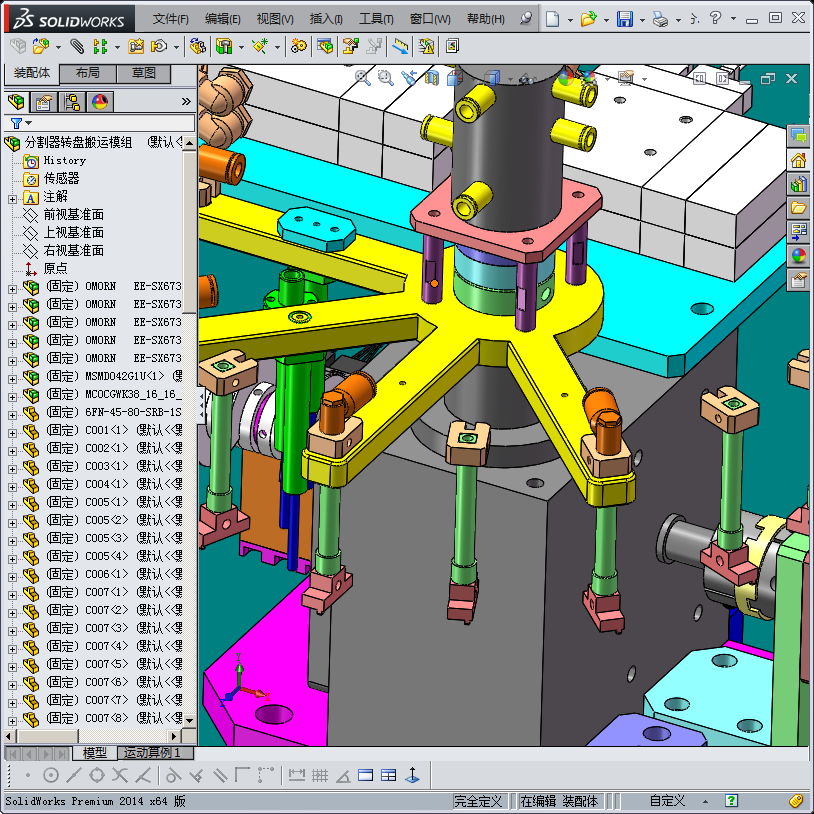This screenshot has height=814, width=814.
Task: Open Appearances color ball in task pane
Action: [798, 255]
